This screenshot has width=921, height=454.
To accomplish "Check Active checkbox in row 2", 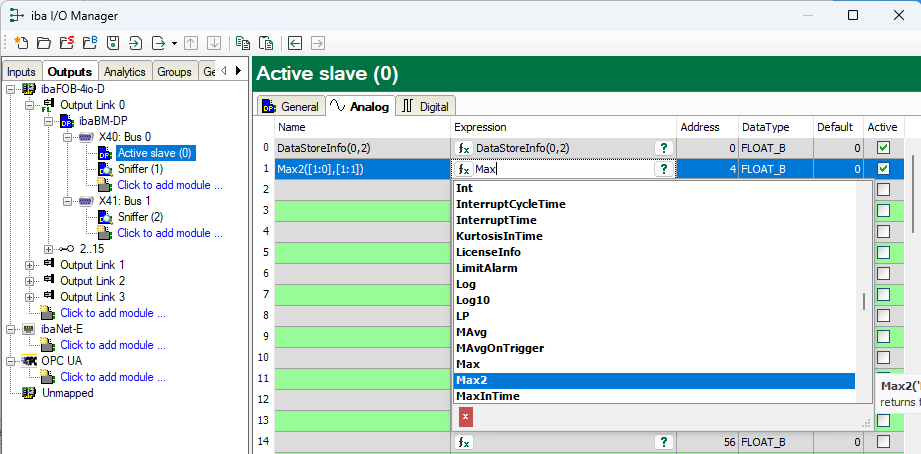I will click(x=883, y=189).
